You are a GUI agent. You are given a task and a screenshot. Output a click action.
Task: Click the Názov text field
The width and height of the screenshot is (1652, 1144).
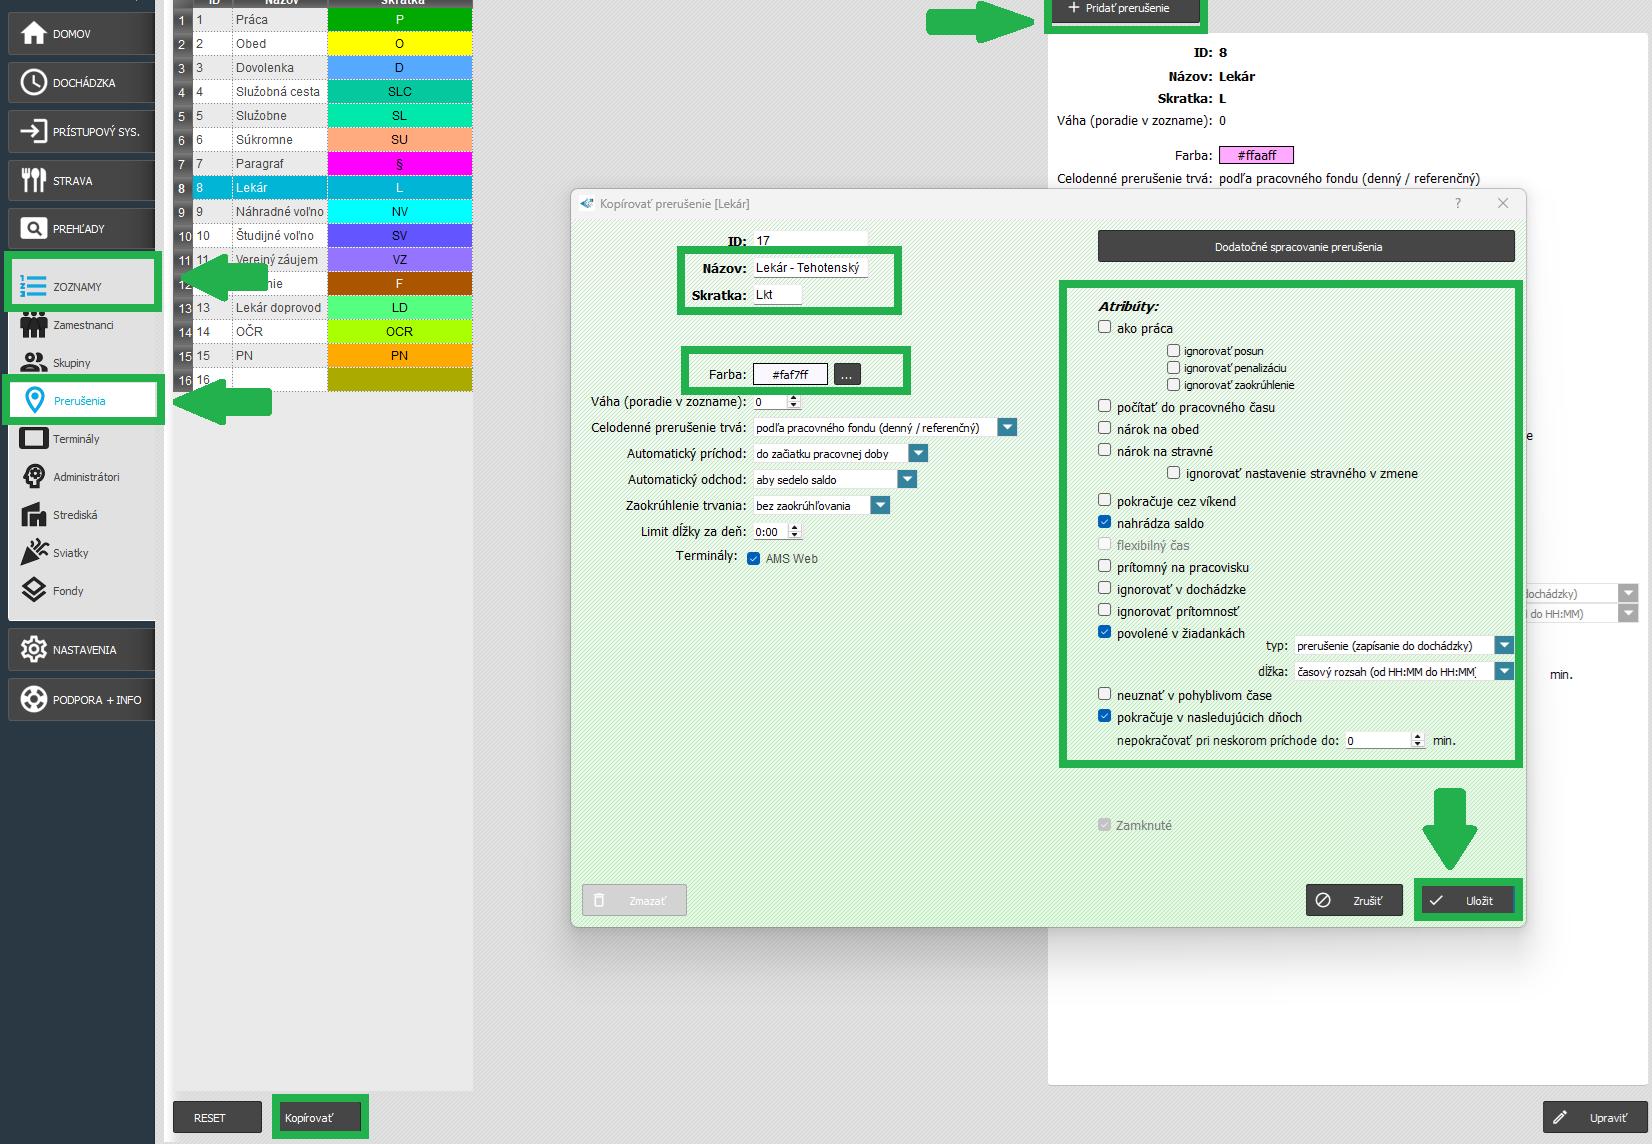[x=809, y=268]
